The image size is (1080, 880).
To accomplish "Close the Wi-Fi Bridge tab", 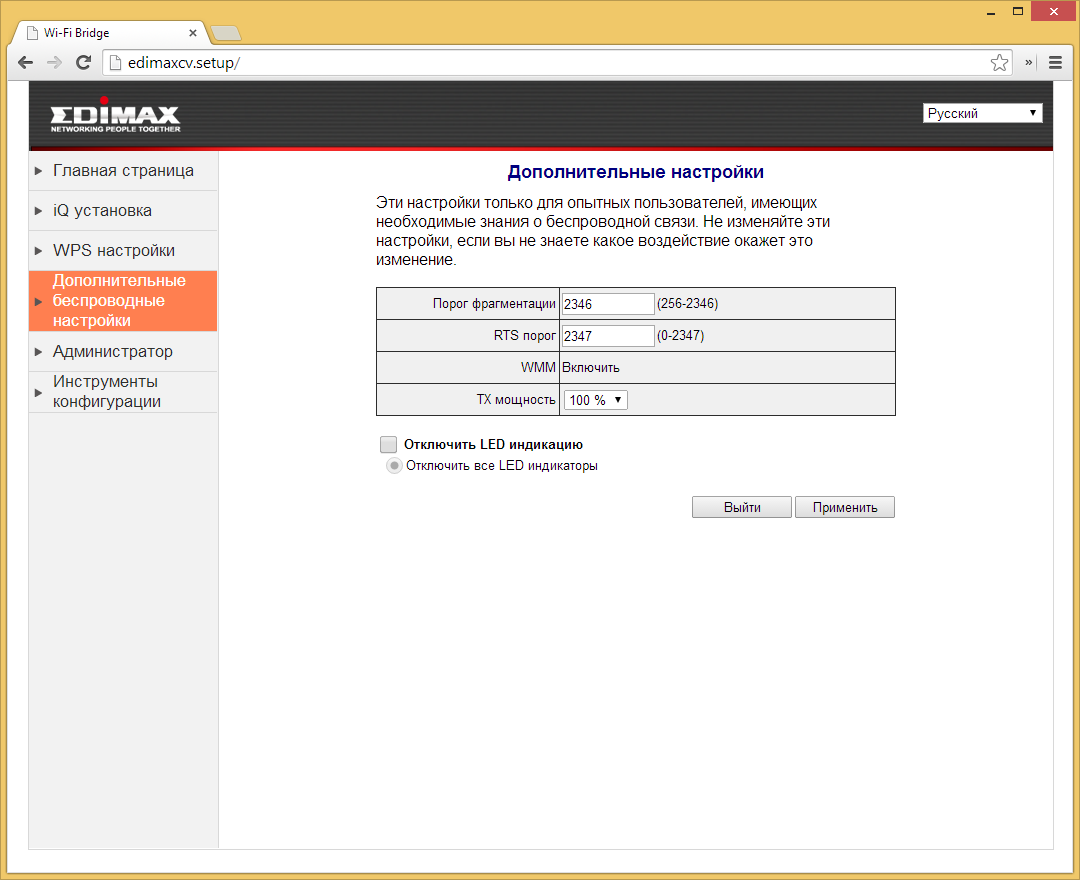I will pos(193,32).
